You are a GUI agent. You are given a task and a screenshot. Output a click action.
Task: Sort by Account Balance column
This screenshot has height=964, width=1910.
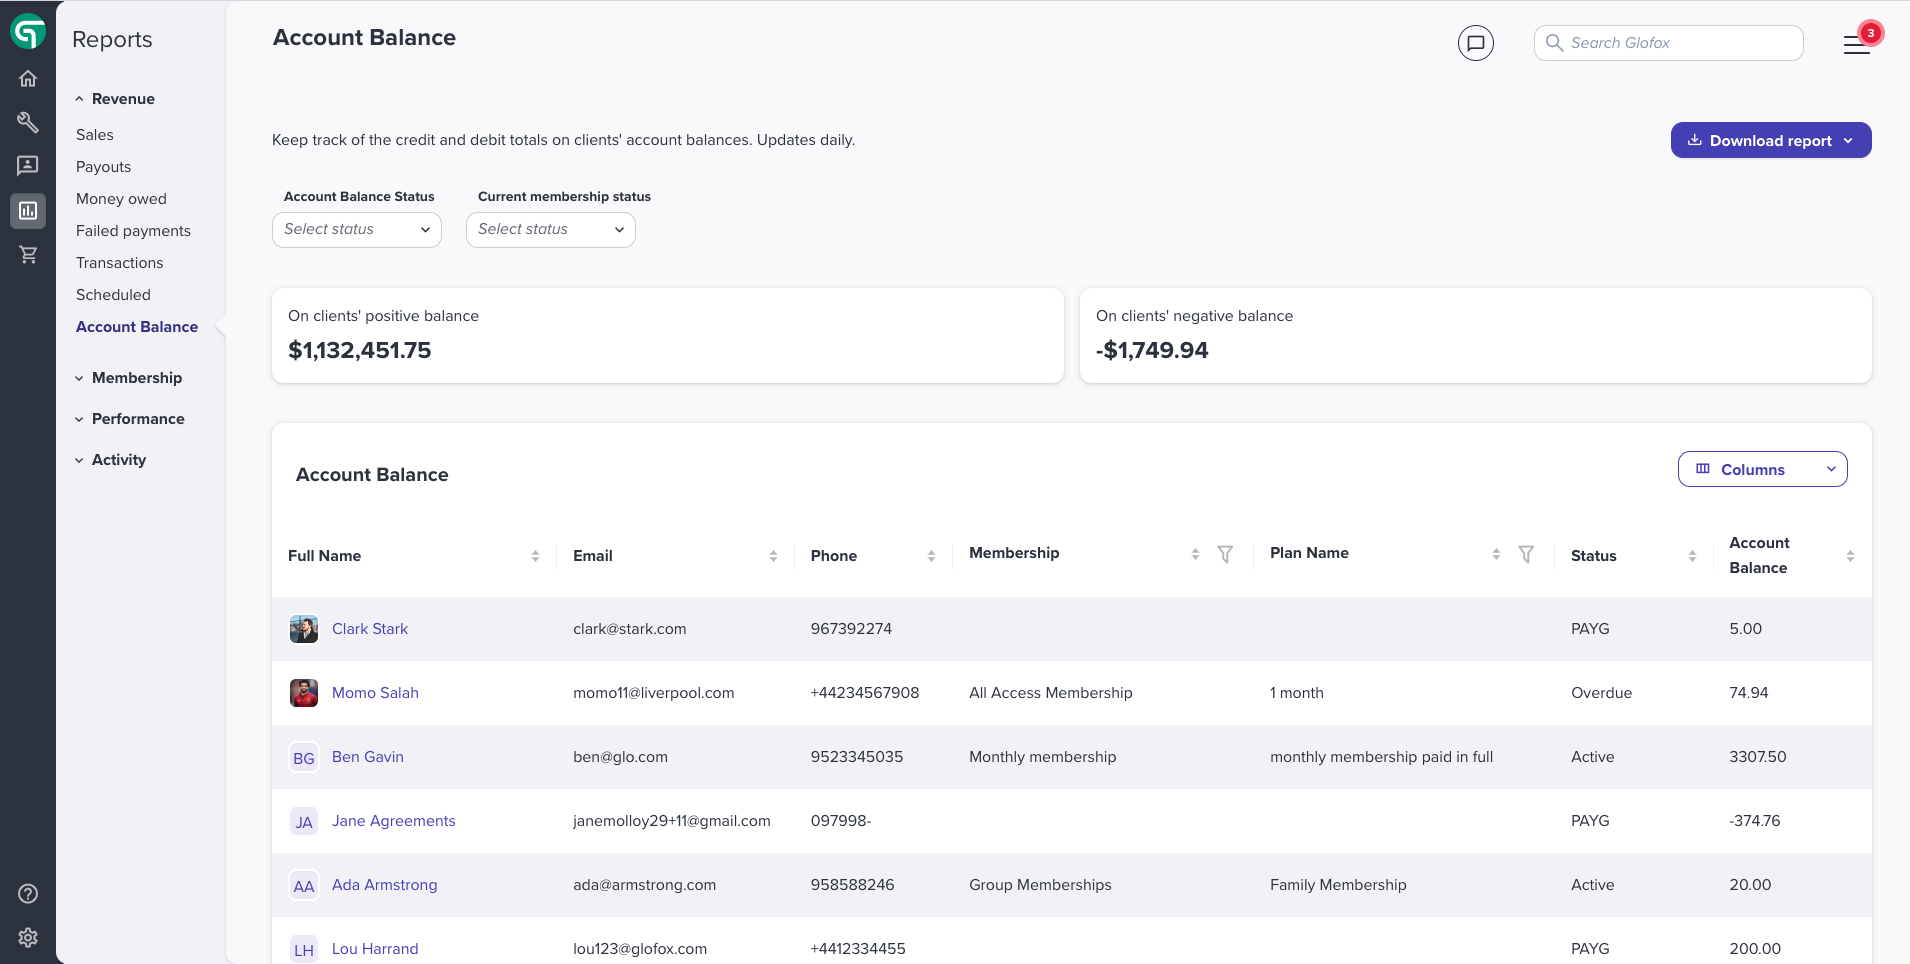[1850, 556]
